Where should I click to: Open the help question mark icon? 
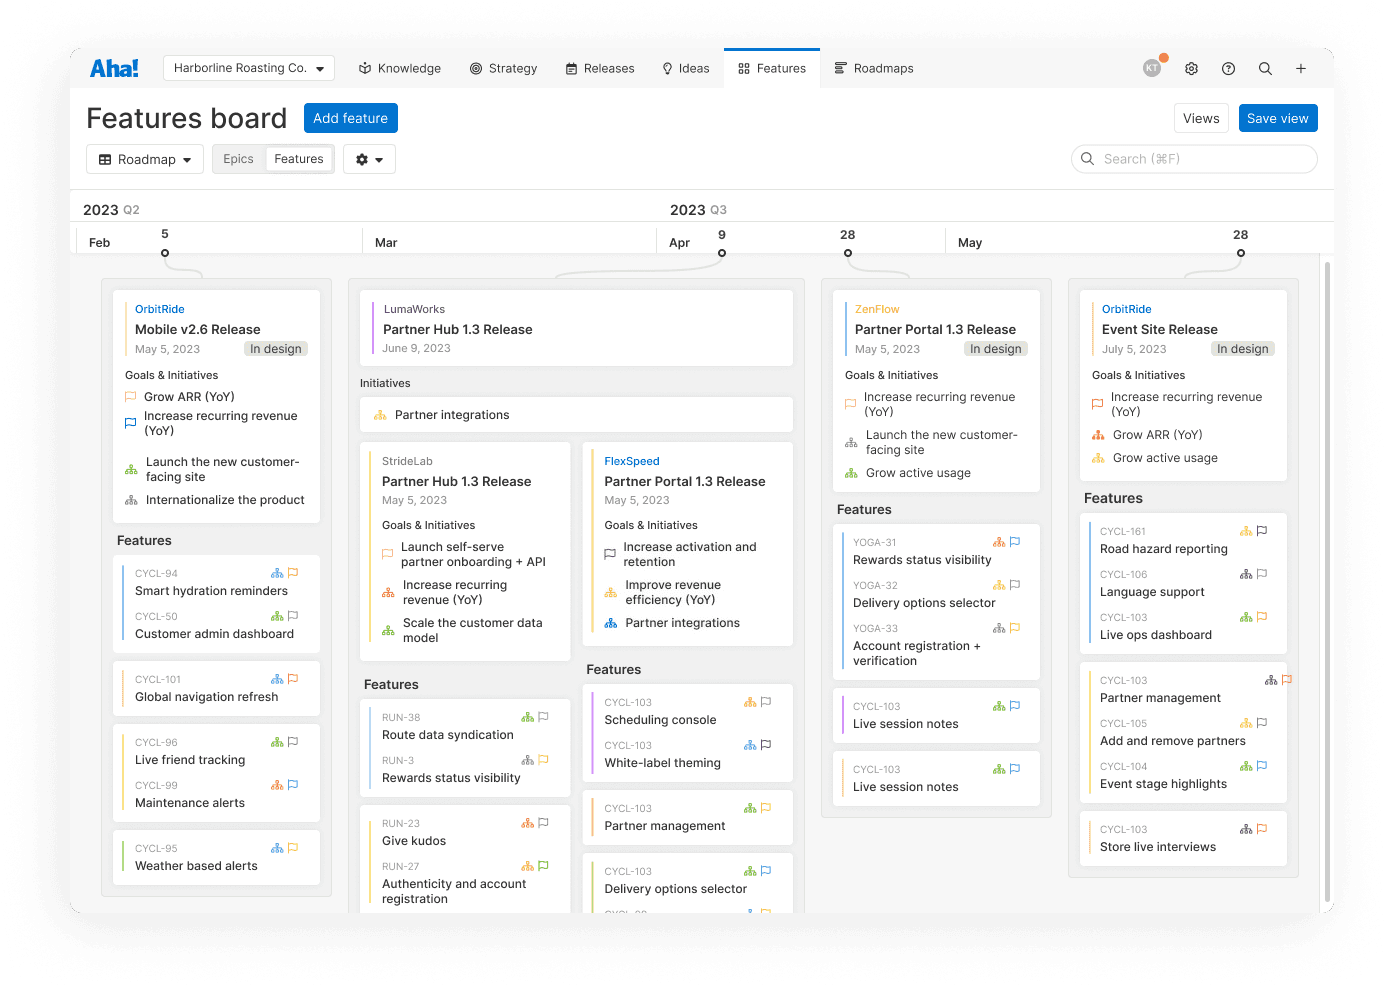coord(1228,69)
